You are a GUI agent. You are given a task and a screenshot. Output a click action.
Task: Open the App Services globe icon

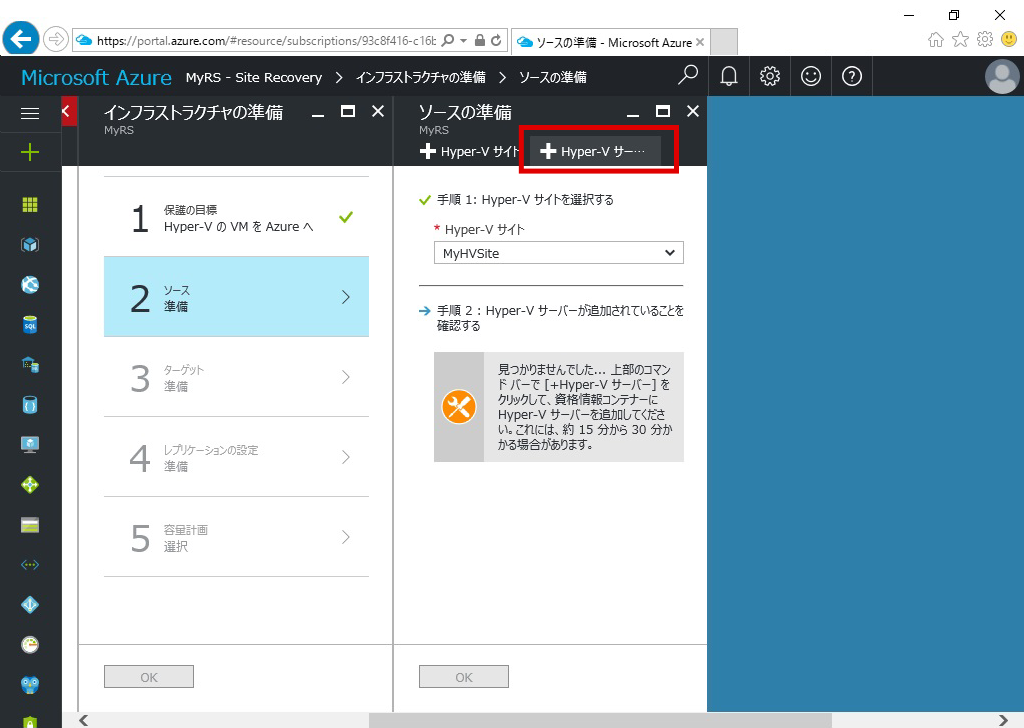coord(30,285)
